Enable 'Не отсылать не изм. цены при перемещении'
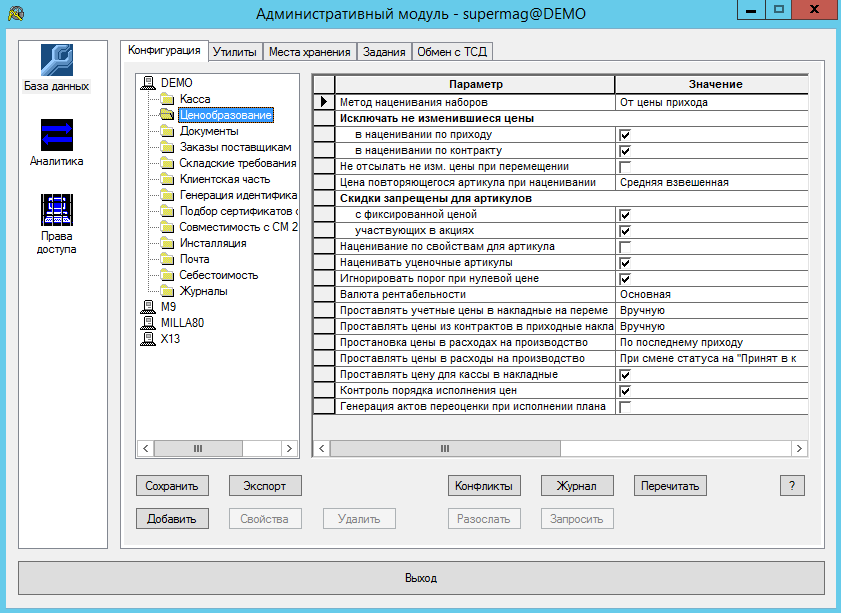Image resolution: width=841 pixels, height=613 pixels. [x=624, y=167]
